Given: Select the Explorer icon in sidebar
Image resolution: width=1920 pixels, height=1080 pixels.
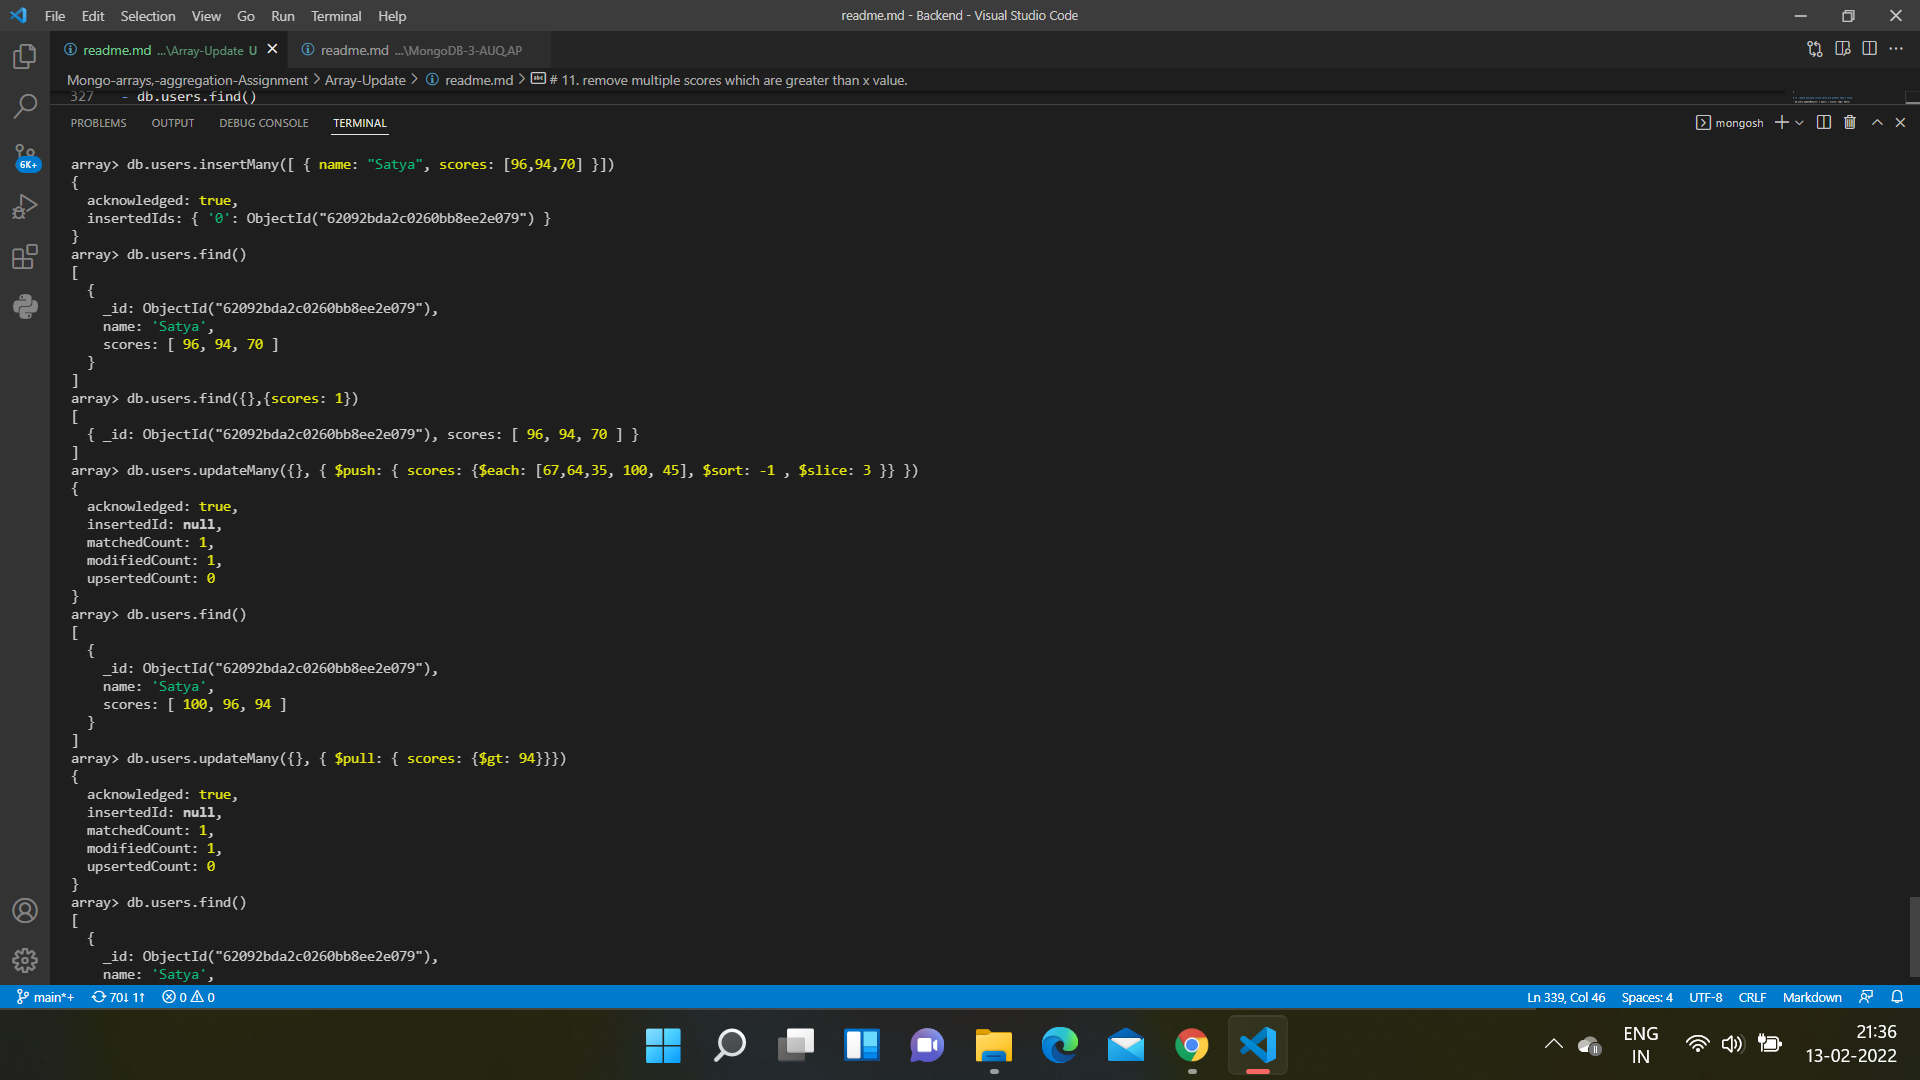Looking at the screenshot, I should tap(25, 57).
